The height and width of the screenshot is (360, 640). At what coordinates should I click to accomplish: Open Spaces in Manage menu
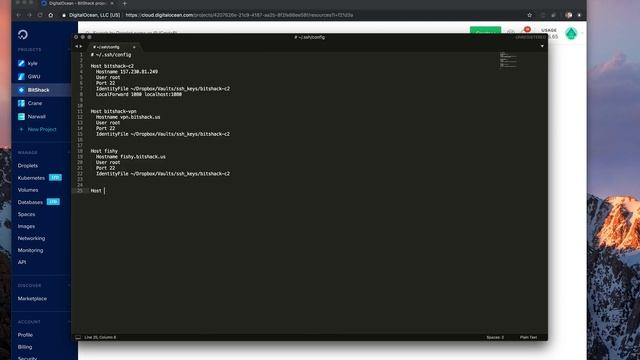pos(26,214)
